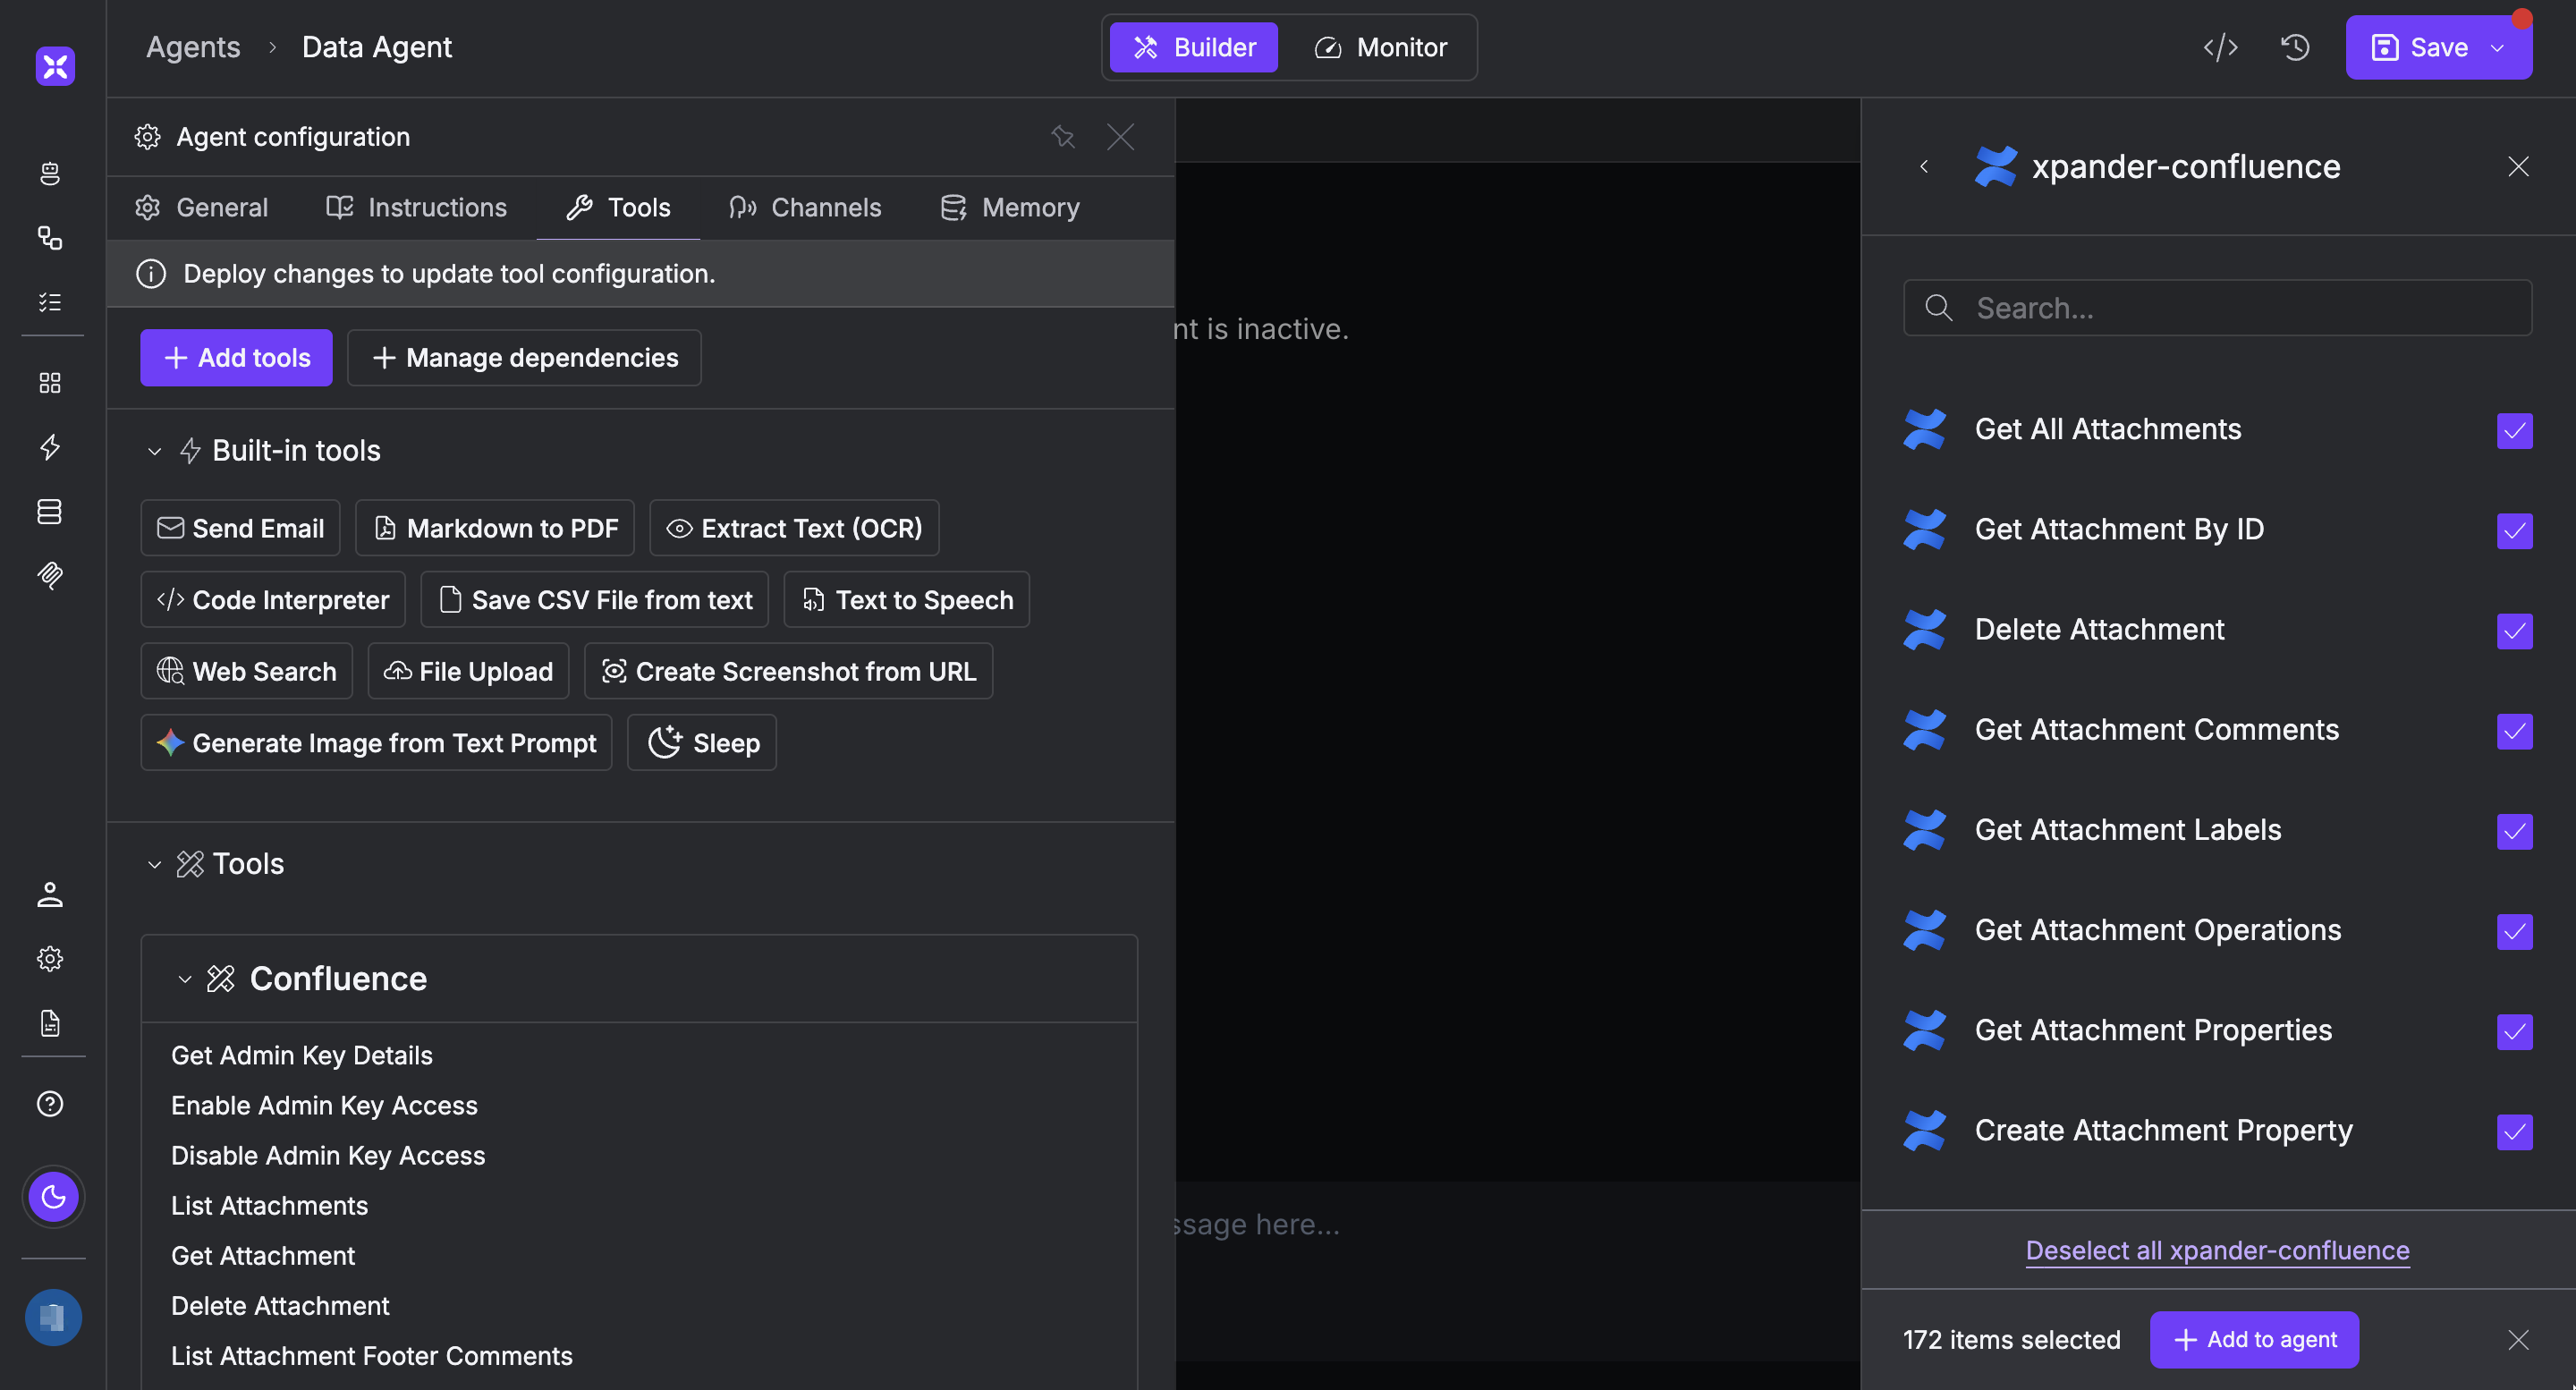Click the pin icon in Agent configuration

1062,137
